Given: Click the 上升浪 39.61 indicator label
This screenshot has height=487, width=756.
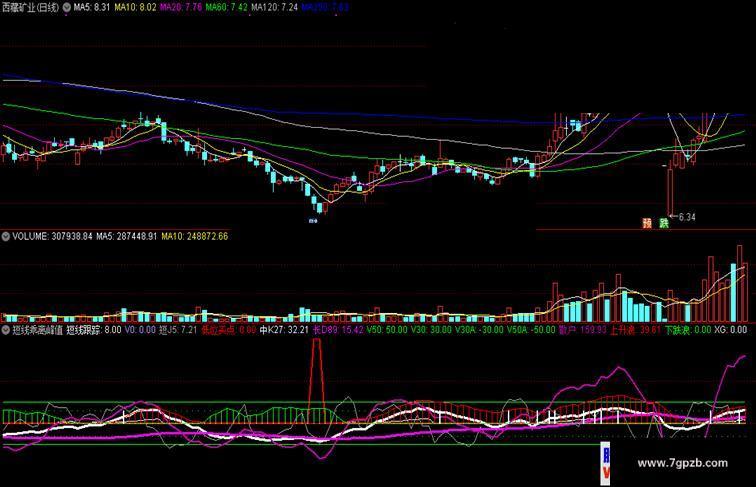Looking at the screenshot, I should pos(635,330).
